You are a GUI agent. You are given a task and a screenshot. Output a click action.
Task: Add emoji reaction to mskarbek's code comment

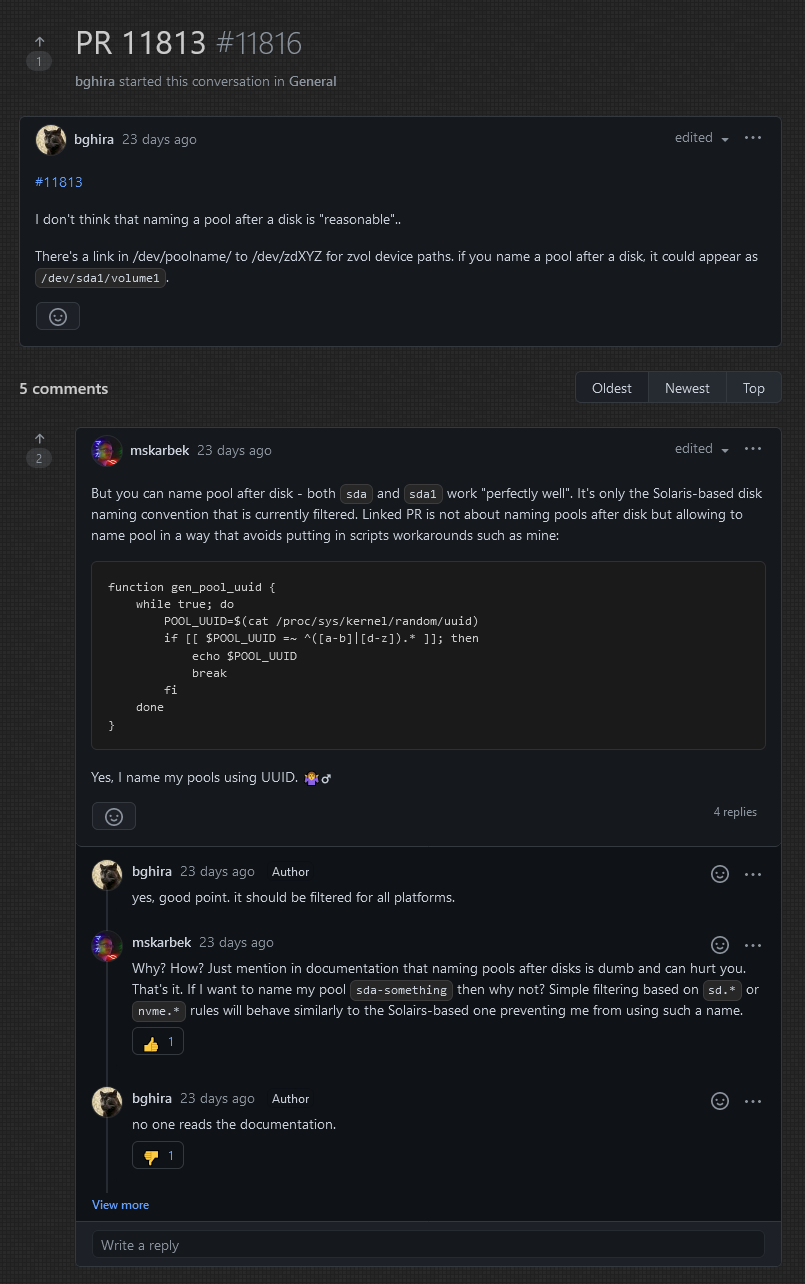coord(114,816)
